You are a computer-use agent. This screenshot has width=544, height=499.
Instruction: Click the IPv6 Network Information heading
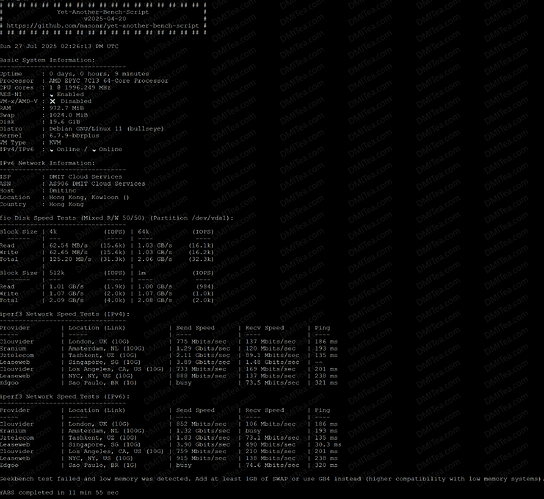(x=47, y=163)
